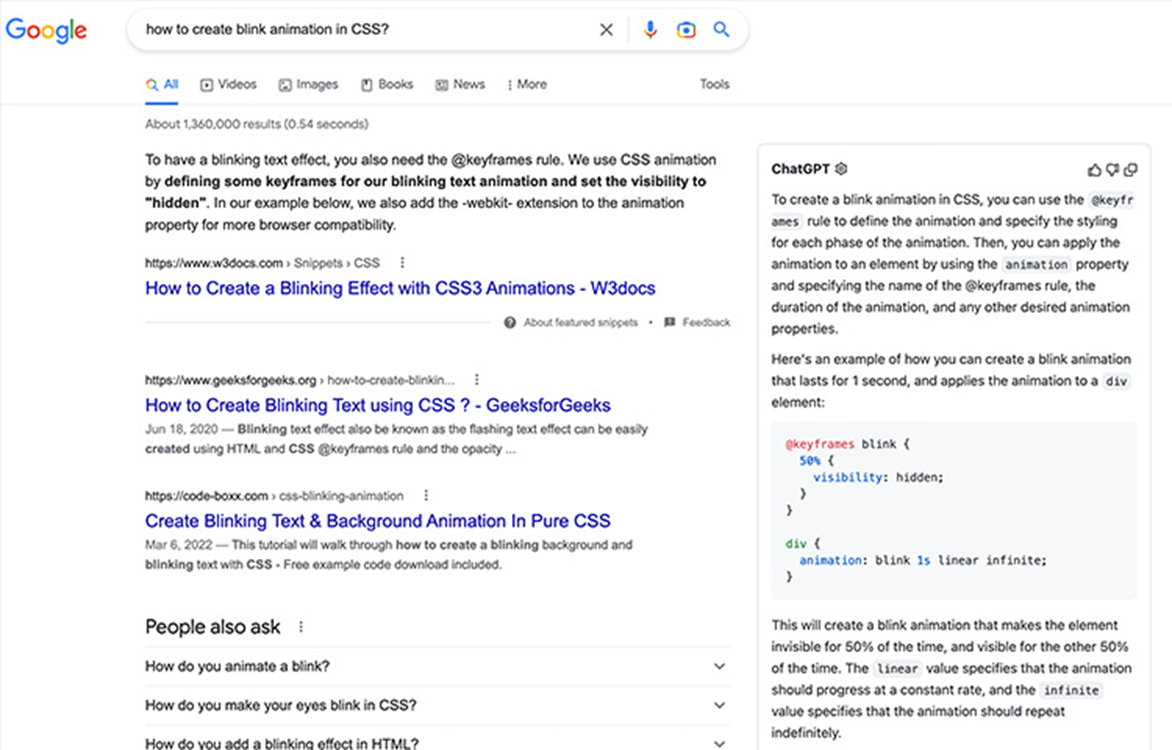Switch to Videos search tab

[229, 84]
